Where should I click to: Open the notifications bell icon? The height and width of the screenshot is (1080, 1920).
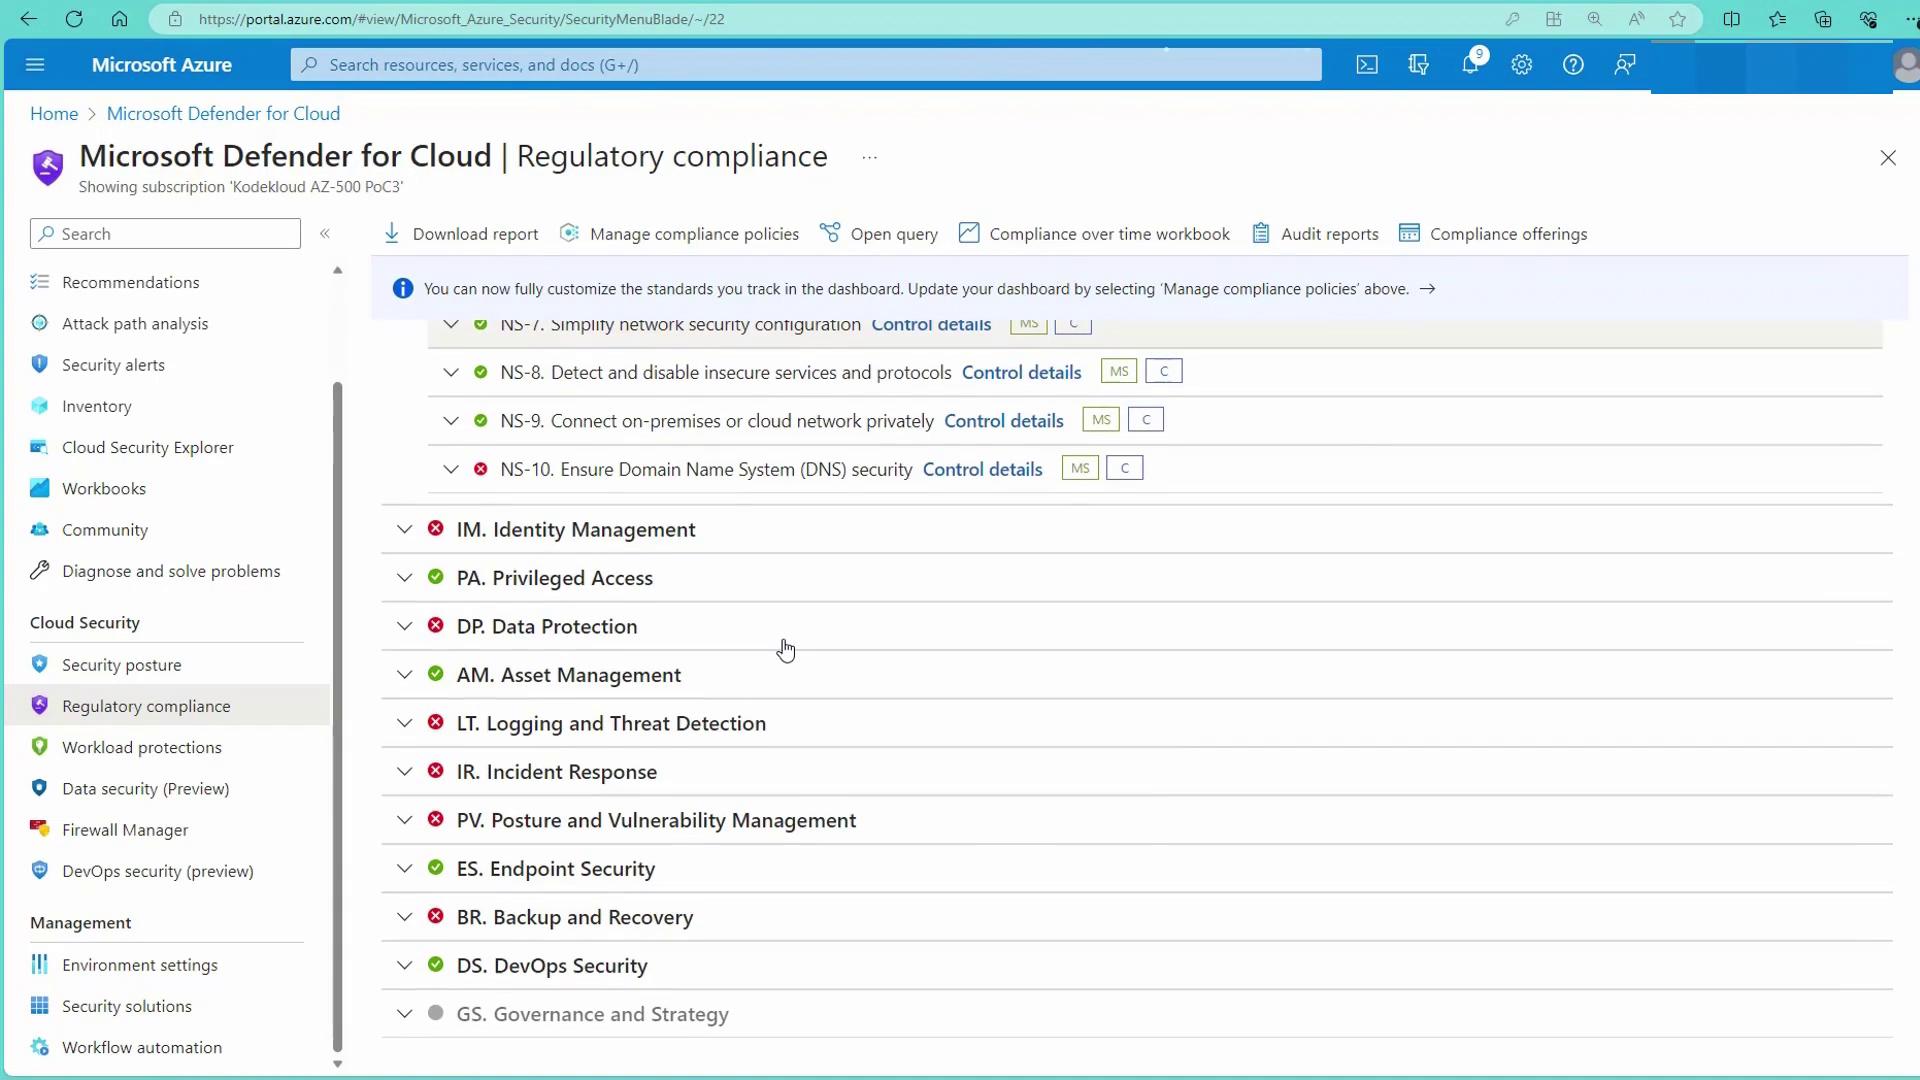1470,65
